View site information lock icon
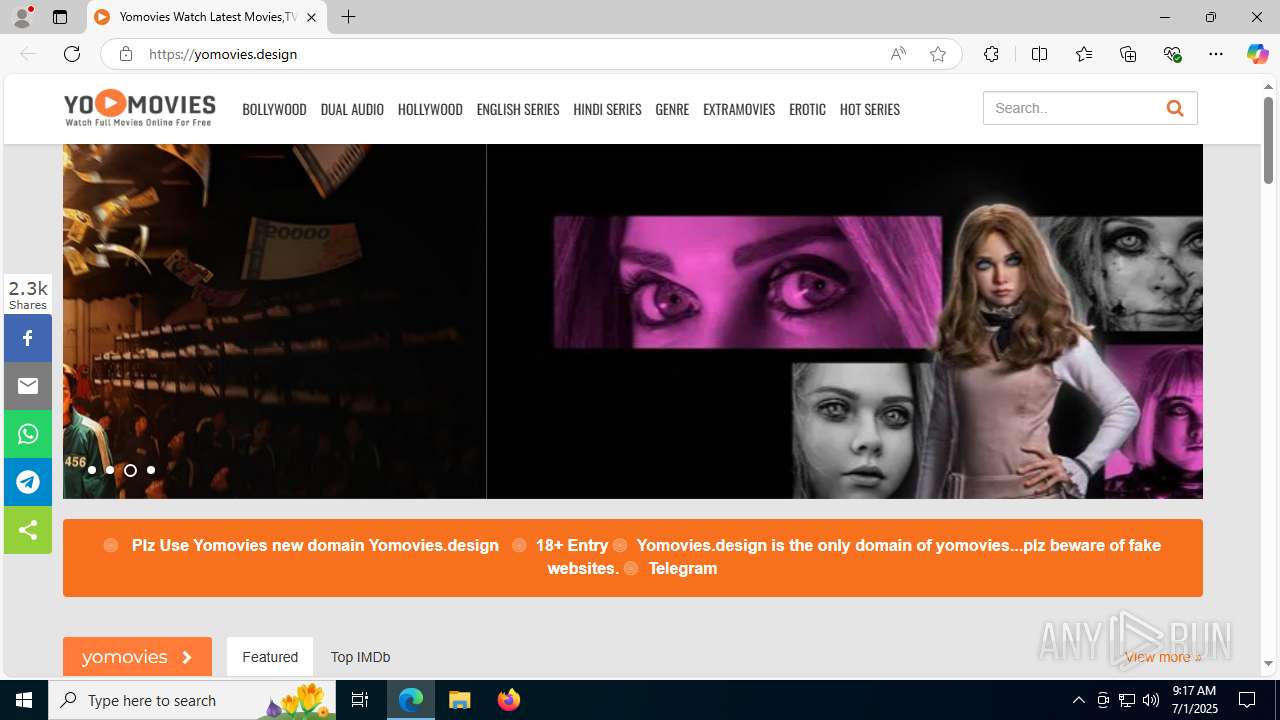This screenshot has height=720, width=1280. [125, 54]
